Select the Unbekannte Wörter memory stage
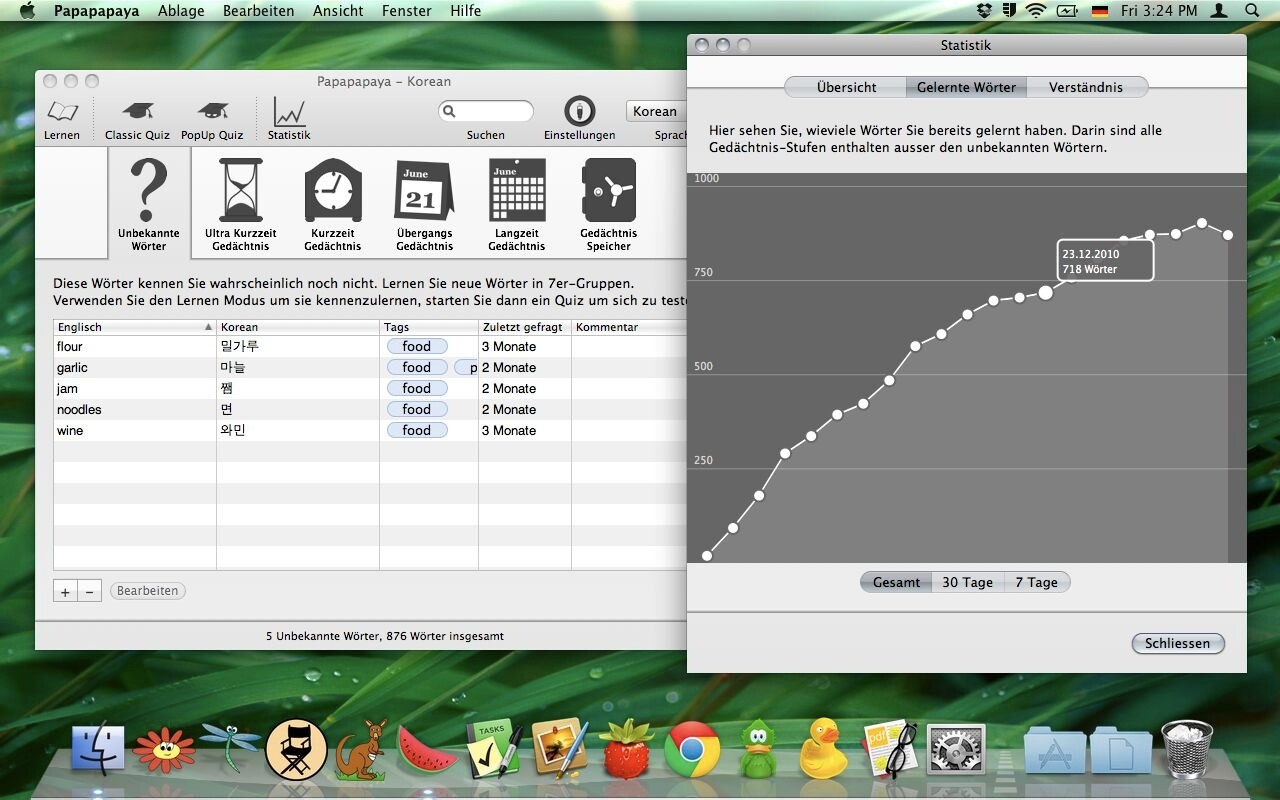The height and width of the screenshot is (800, 1280). click(x=149, y=204)
